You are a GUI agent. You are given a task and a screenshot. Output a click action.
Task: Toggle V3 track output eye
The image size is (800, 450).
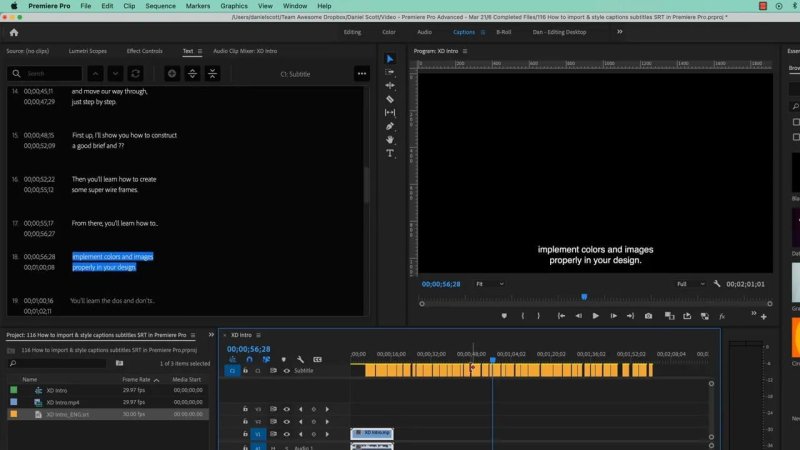(x=287, y=409)
